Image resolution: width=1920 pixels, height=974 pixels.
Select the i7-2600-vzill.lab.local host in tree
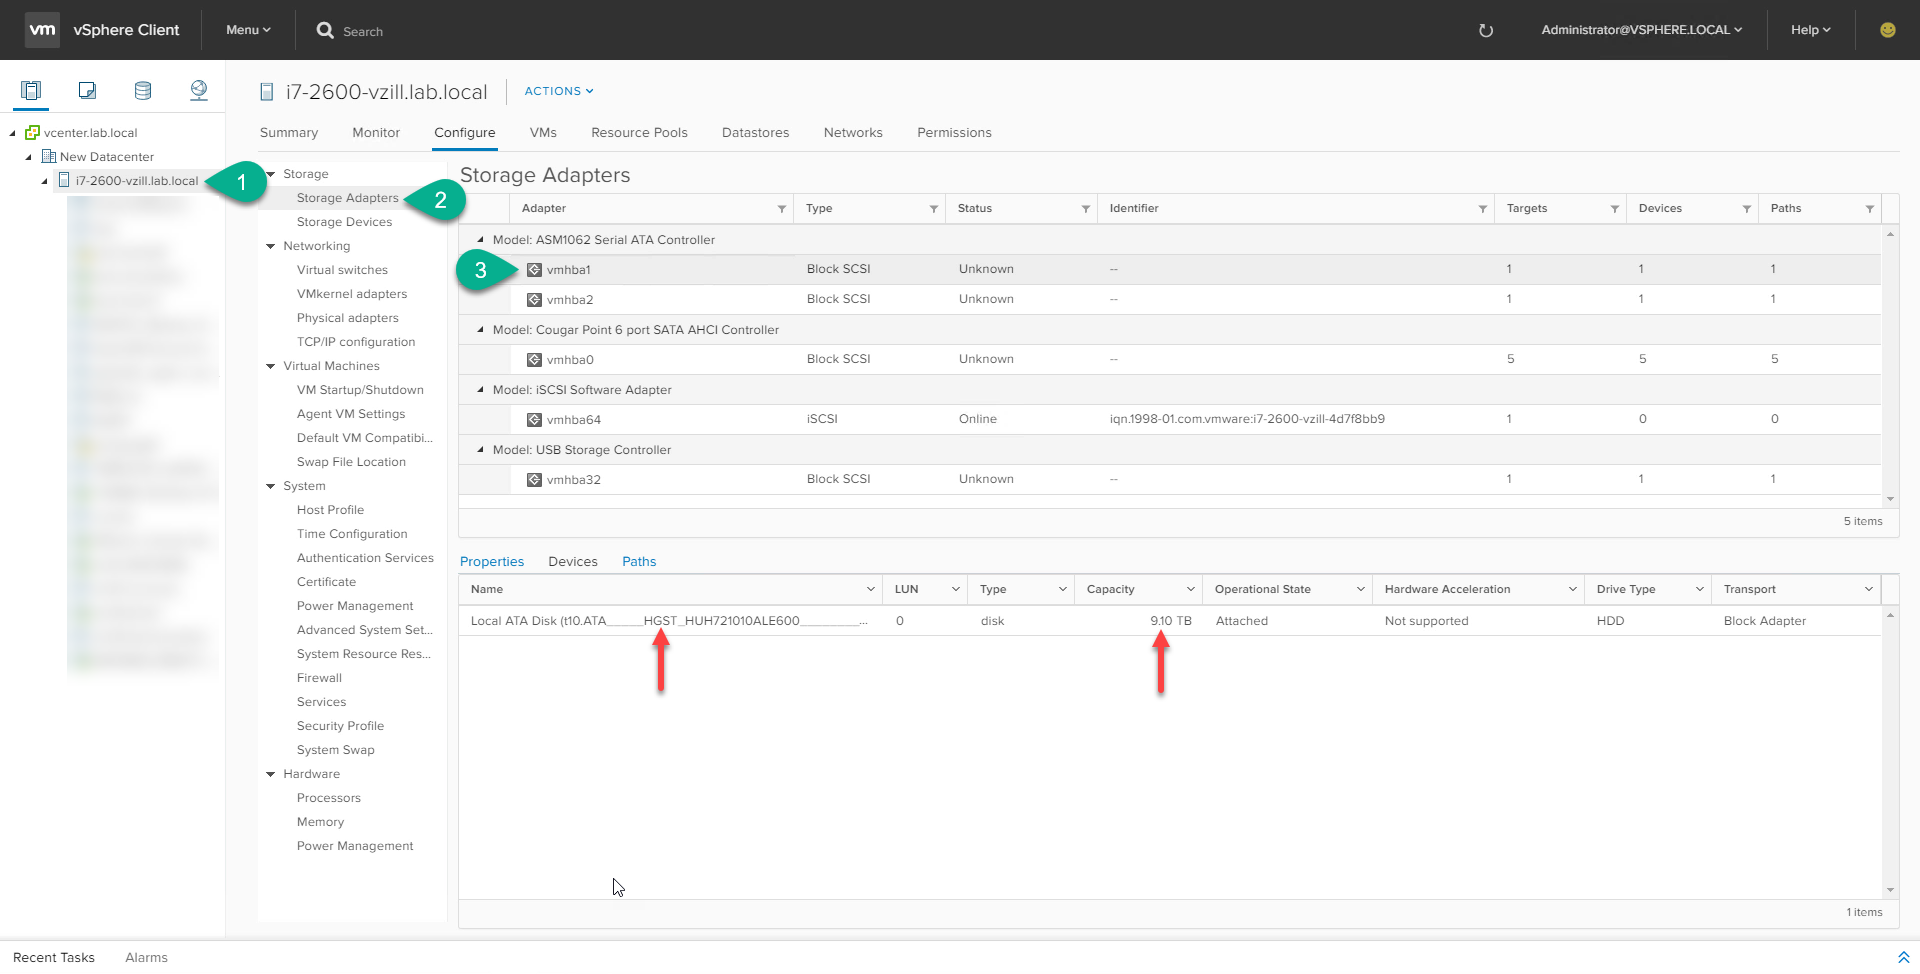(137, 181)
